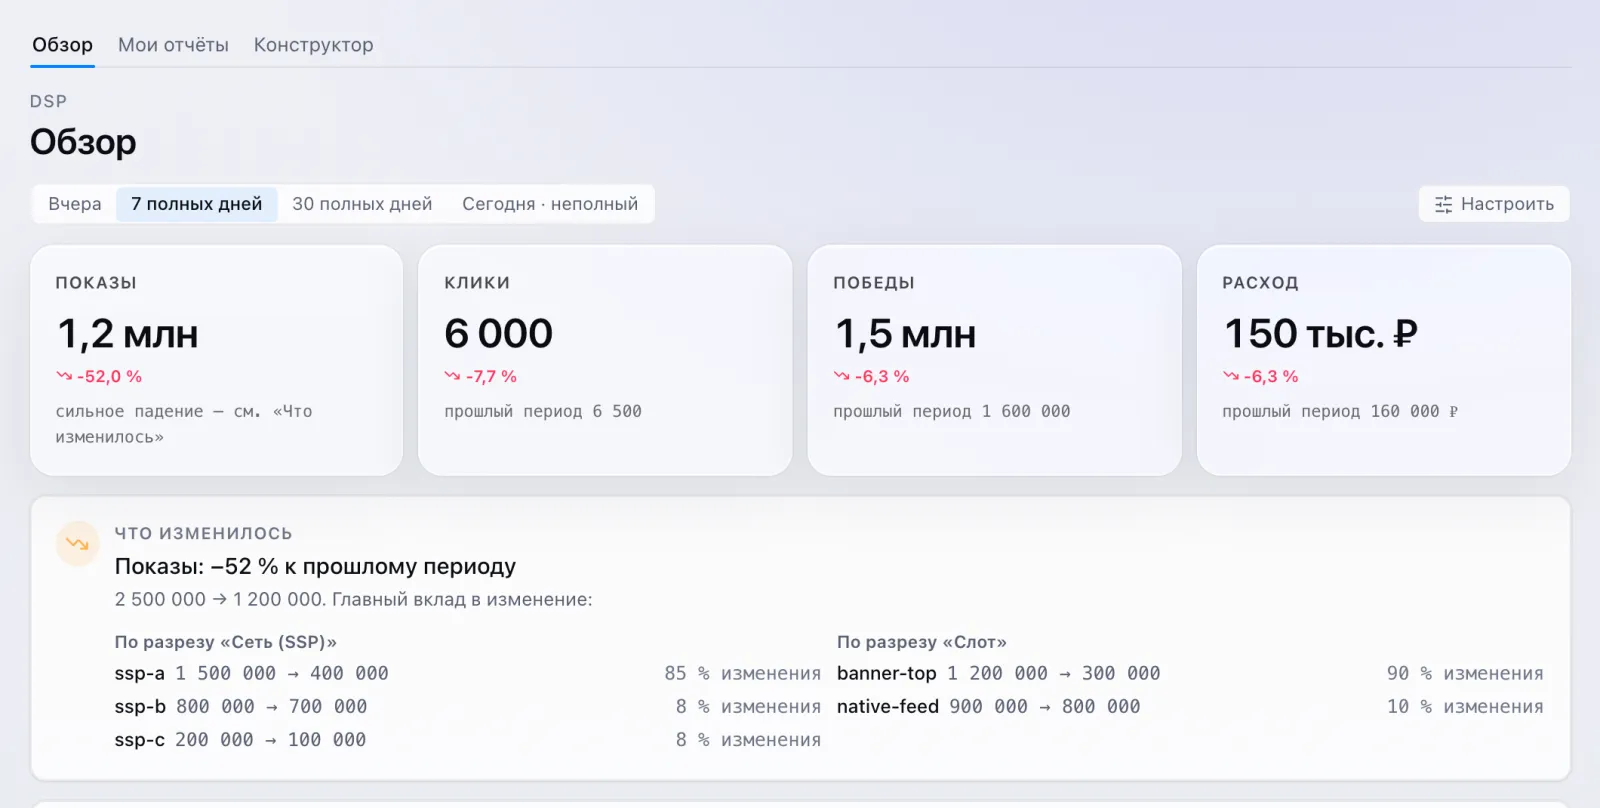Select Сегодня · неполный period
This screenshot has width=1600, height=808.
[x=550, y=204]
